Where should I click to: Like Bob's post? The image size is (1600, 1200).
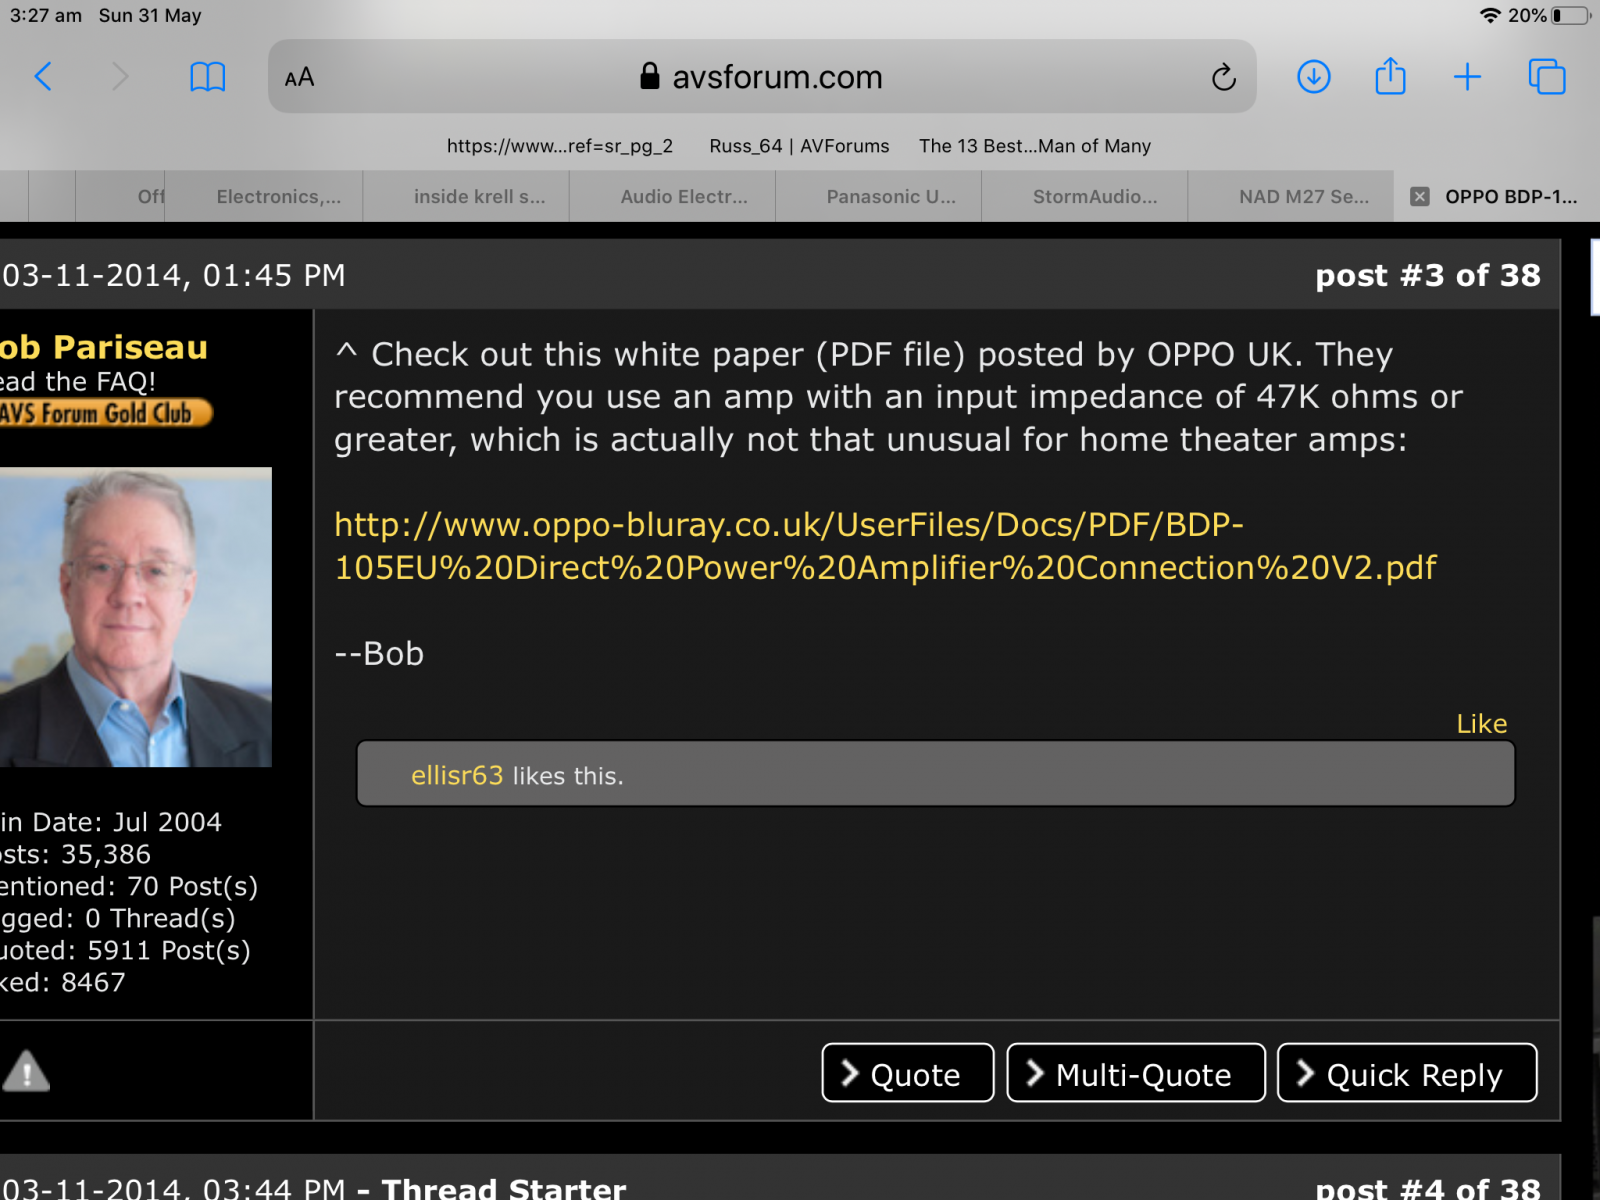[1480, 723]
